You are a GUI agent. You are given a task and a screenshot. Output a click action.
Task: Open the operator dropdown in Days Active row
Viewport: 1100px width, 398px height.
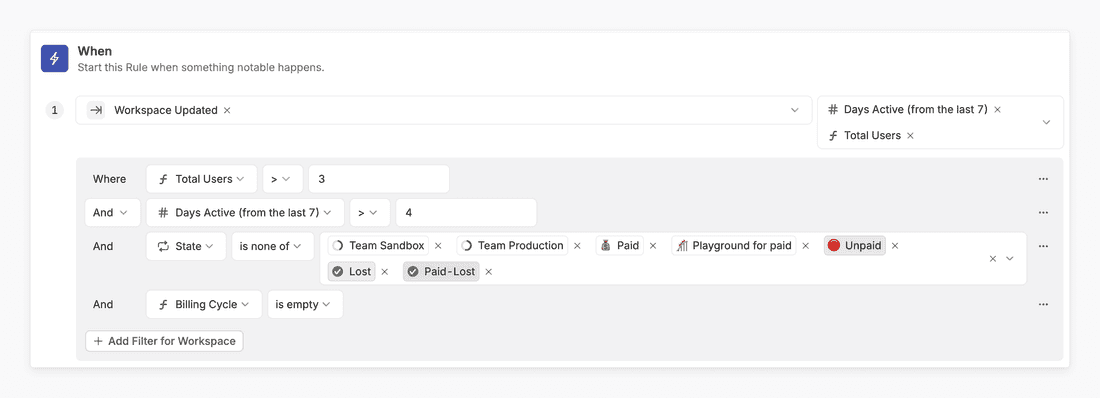pos(370,213)
